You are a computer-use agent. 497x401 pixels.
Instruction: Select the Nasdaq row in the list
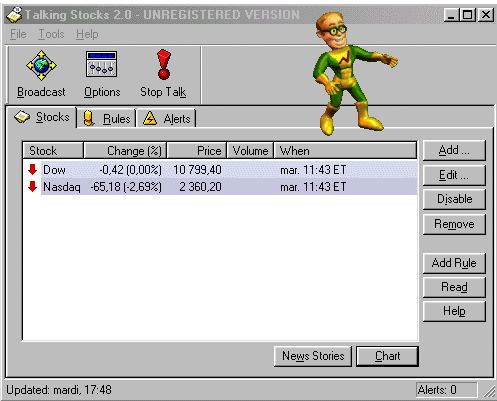(220, 187)
